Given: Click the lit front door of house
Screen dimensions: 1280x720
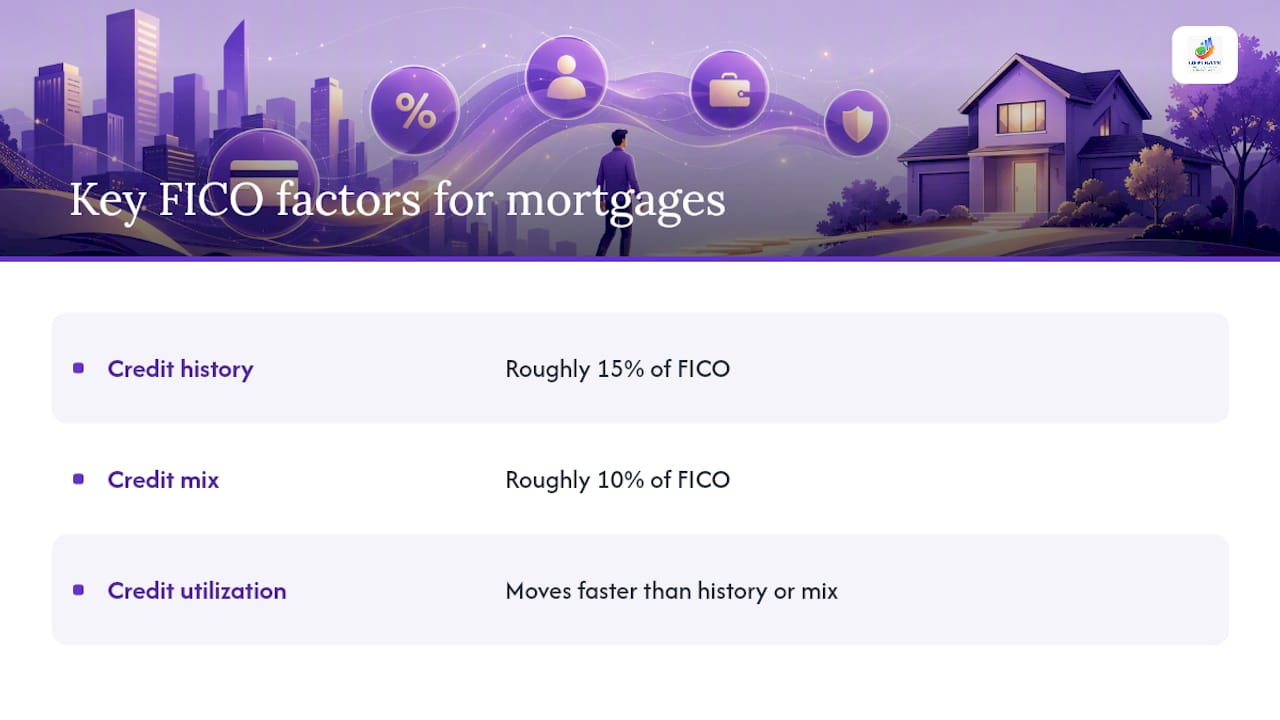Looking at the screenshot, I should [x=1025, y=186].
